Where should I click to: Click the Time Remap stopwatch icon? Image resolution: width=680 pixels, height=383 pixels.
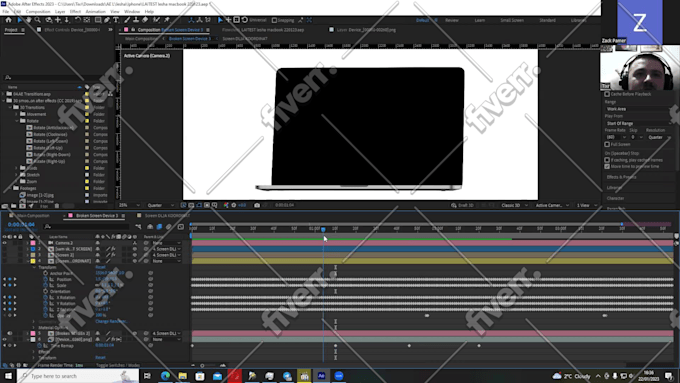coord(39,346)
